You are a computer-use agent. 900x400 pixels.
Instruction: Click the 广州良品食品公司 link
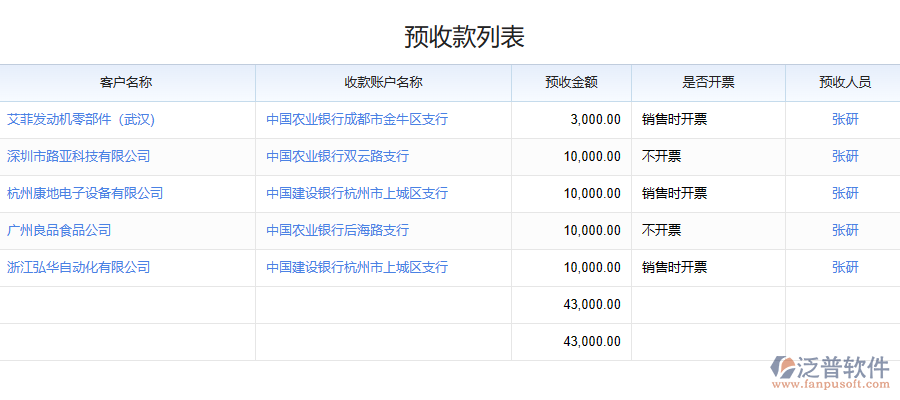[58, 231]
